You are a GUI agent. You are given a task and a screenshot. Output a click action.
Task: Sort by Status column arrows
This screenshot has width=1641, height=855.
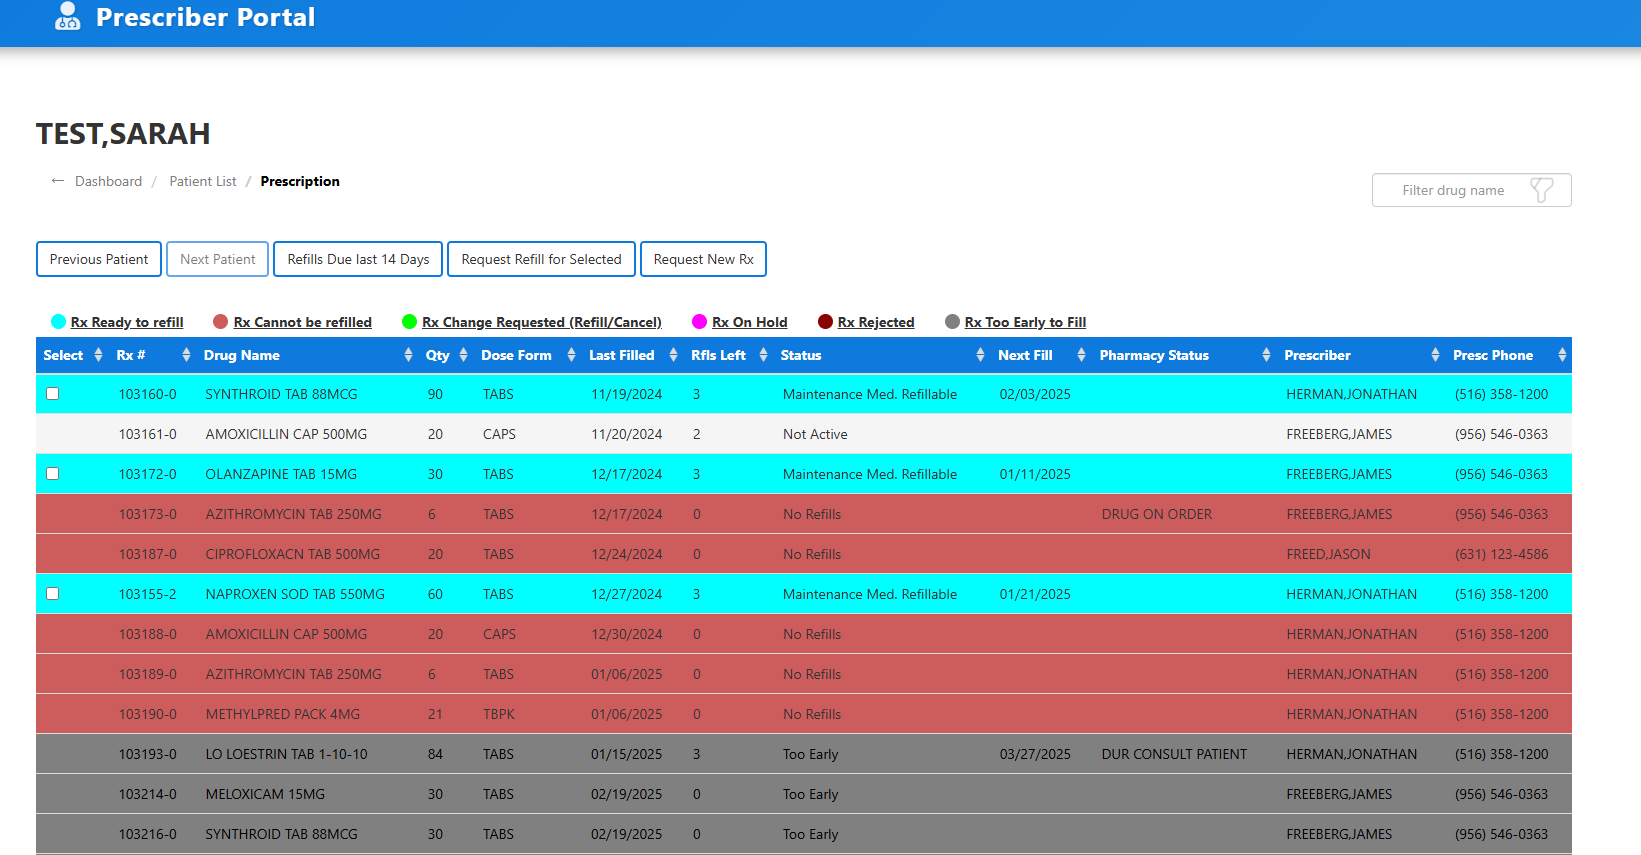[x=980, y=355]
